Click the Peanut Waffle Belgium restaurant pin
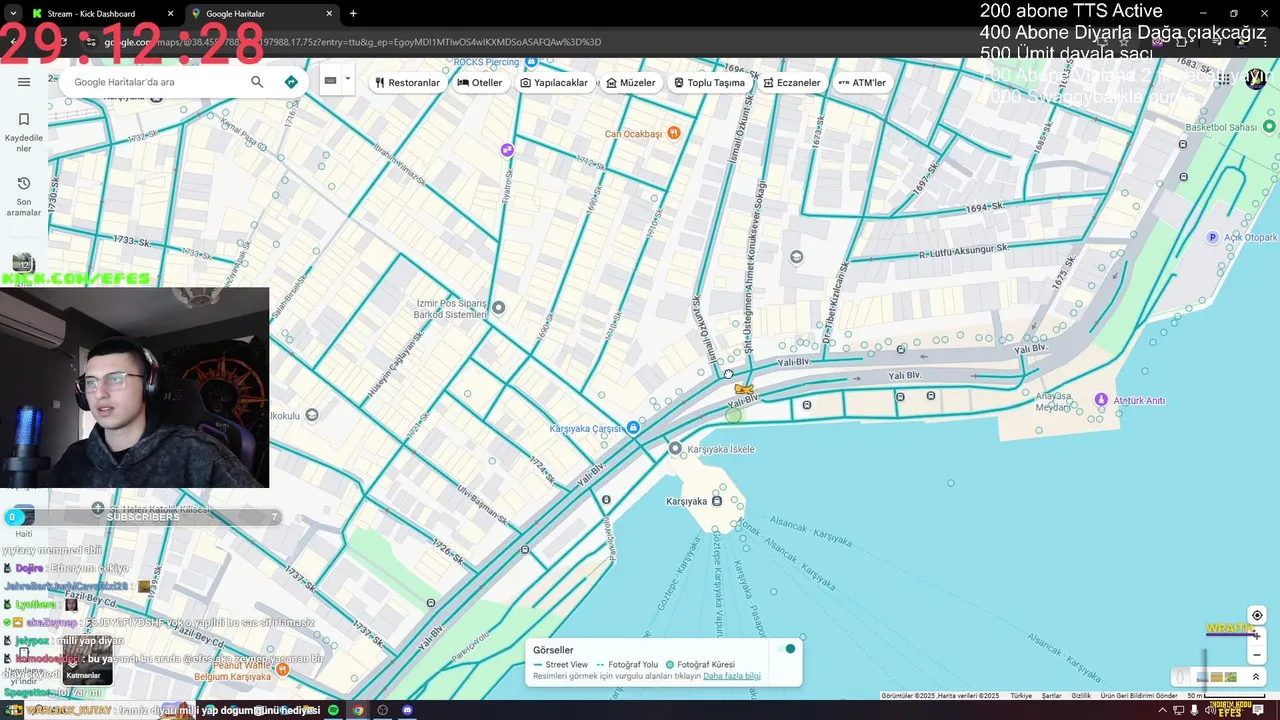 tap(283, 669)
